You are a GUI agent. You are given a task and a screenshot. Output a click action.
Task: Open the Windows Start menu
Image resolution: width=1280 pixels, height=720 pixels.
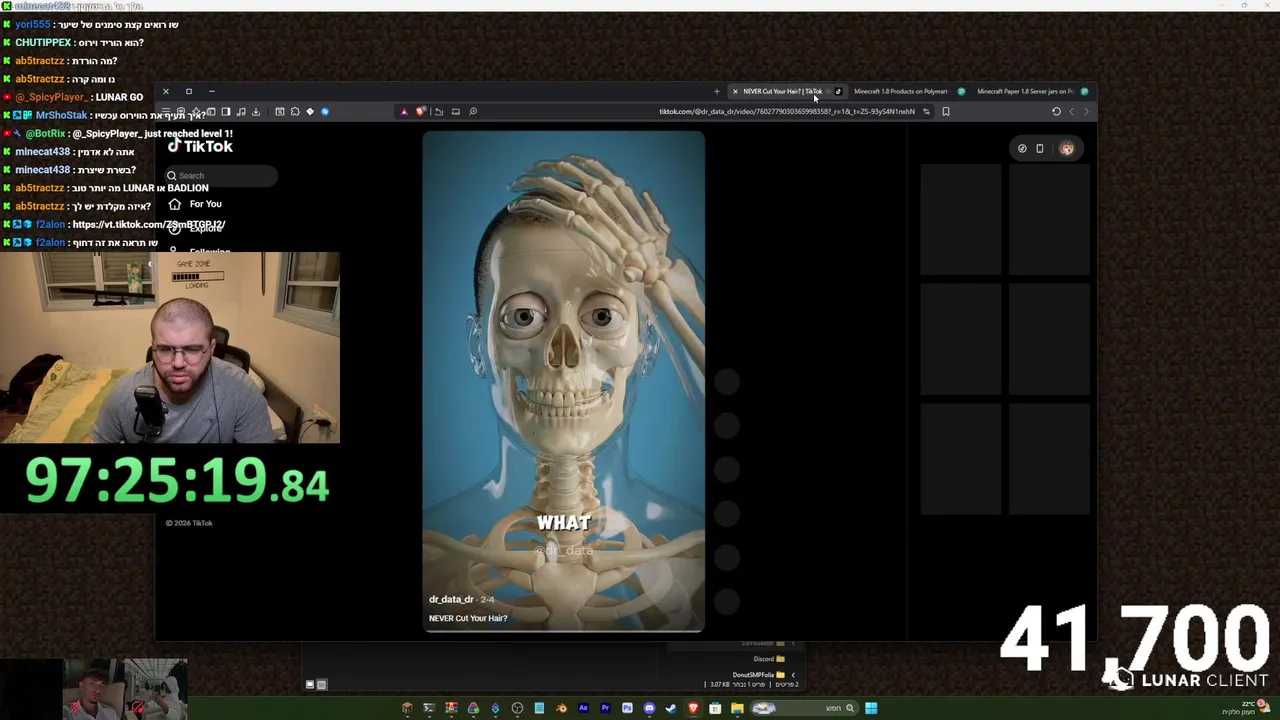point(871,708)
